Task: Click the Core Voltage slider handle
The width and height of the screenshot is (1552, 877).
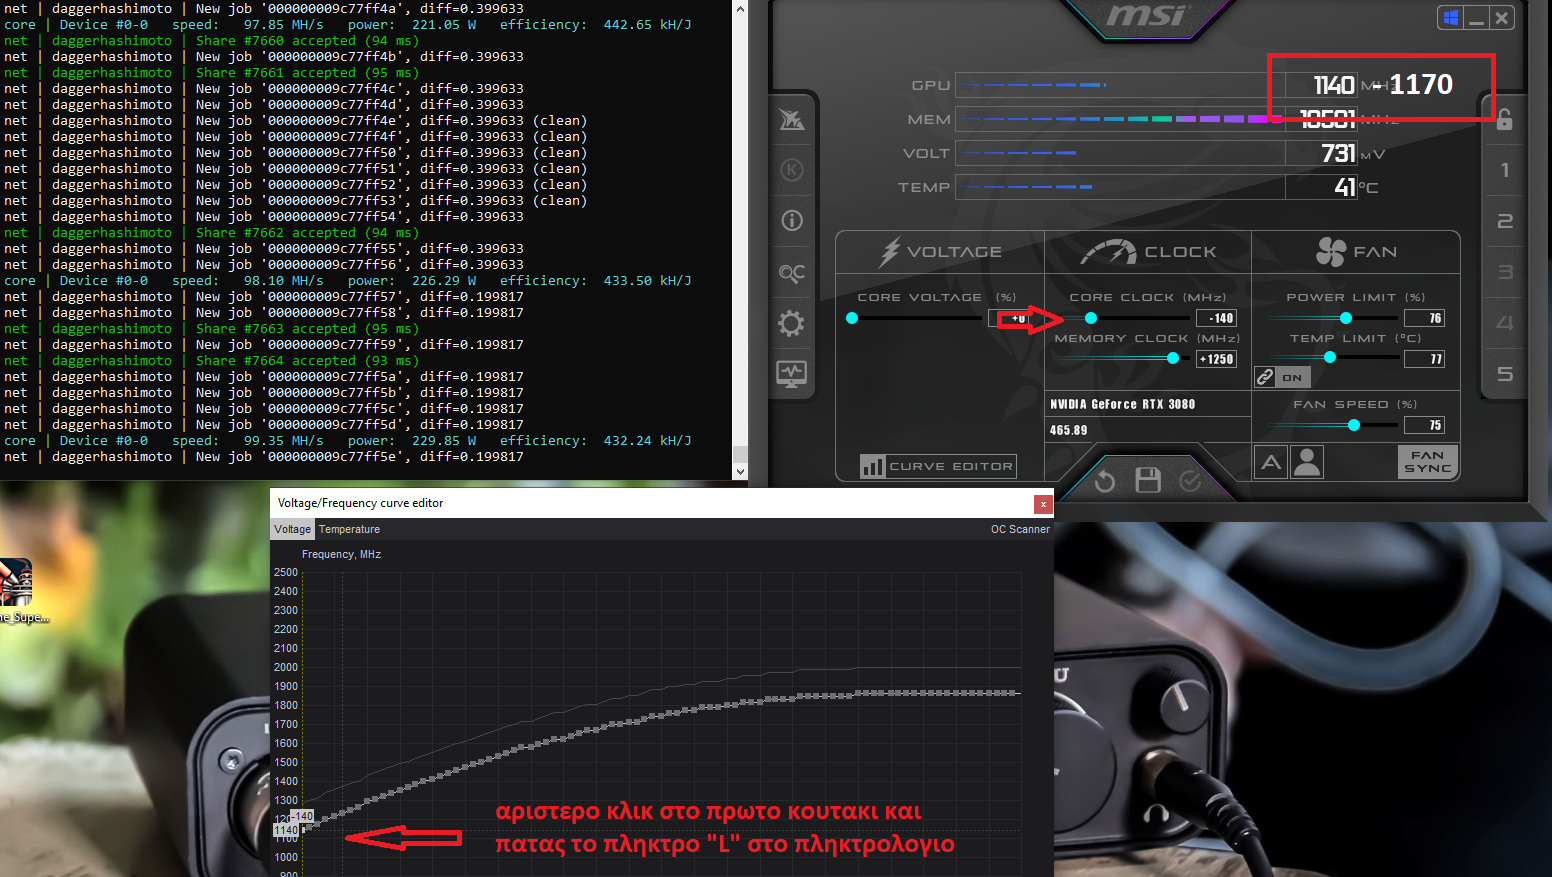Action: [852, 318]
